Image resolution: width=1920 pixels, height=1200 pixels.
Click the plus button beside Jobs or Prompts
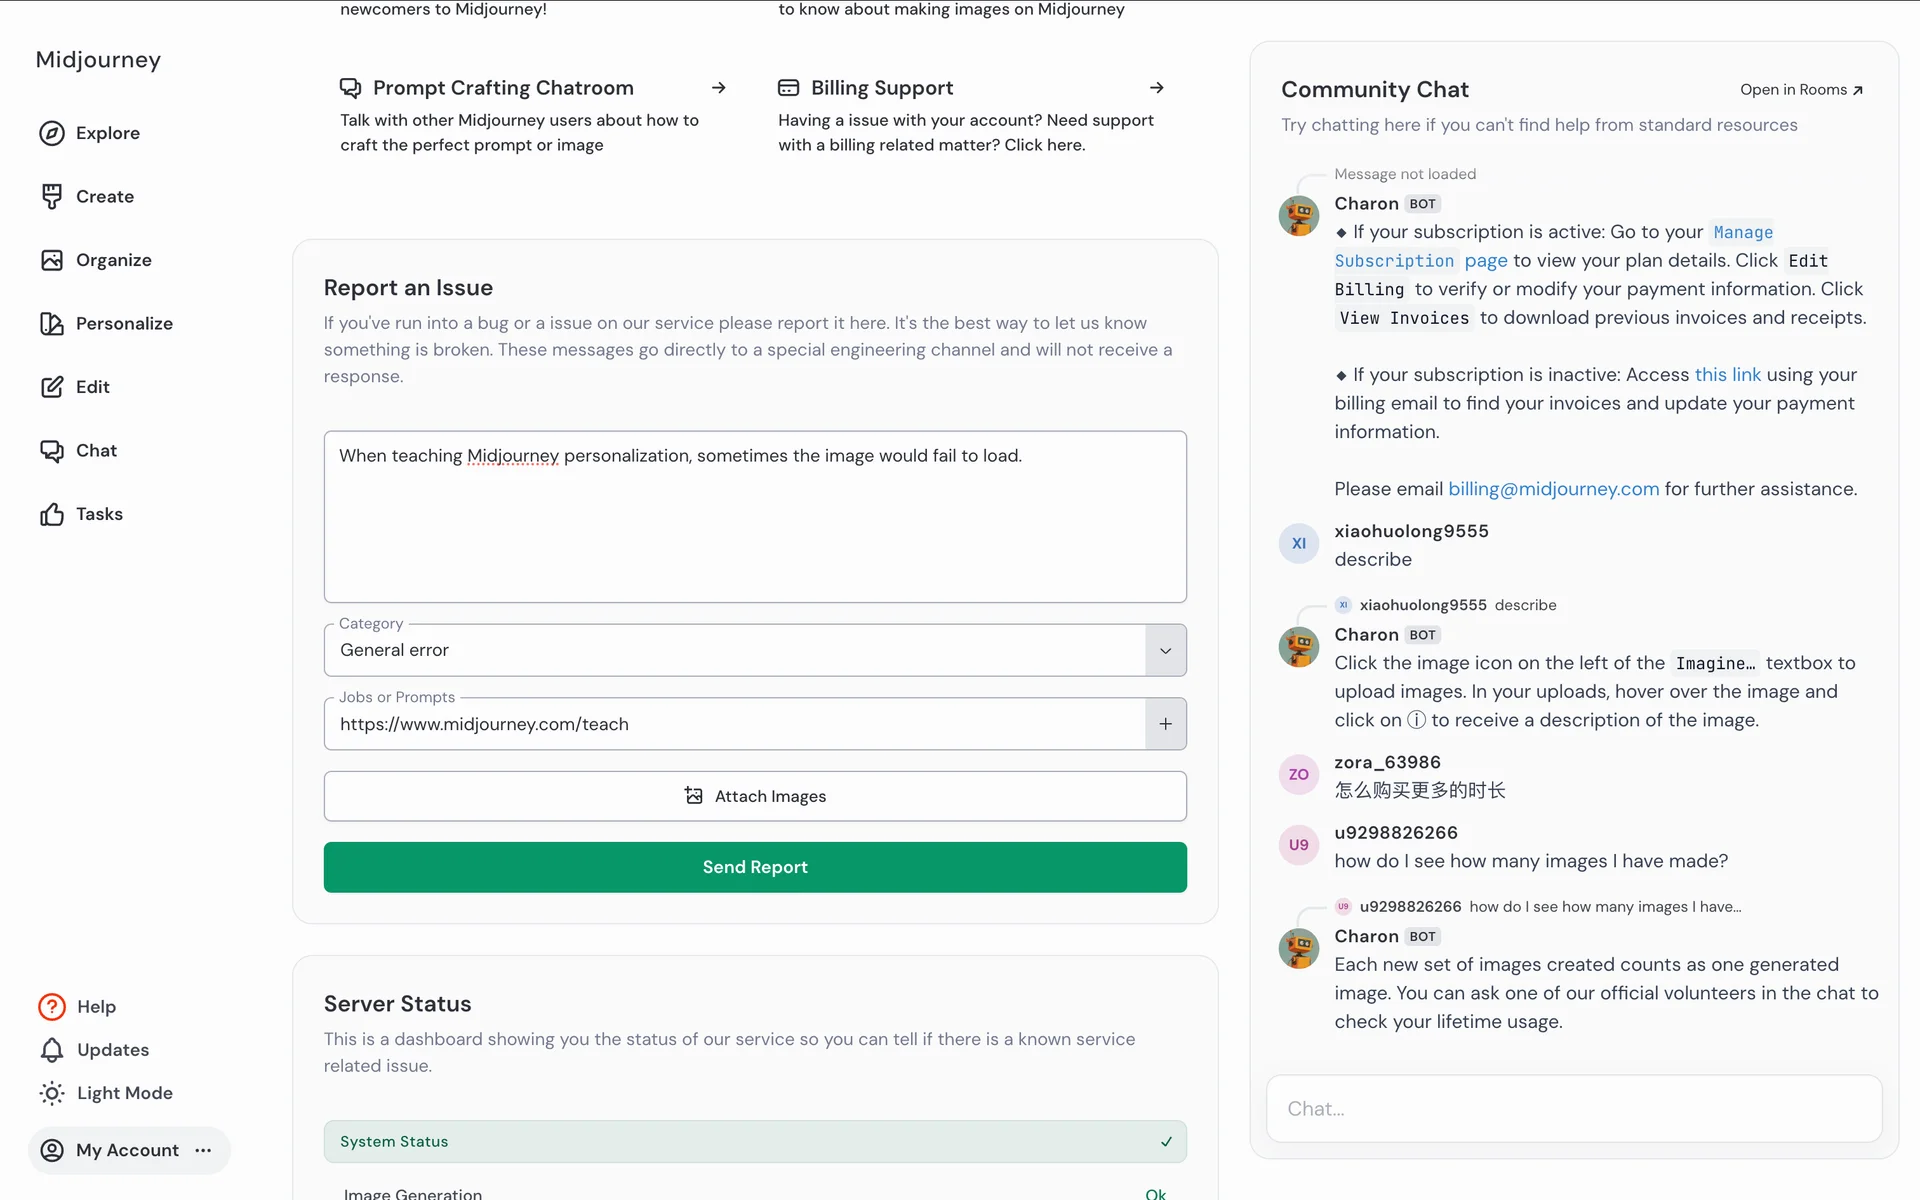1165,724
